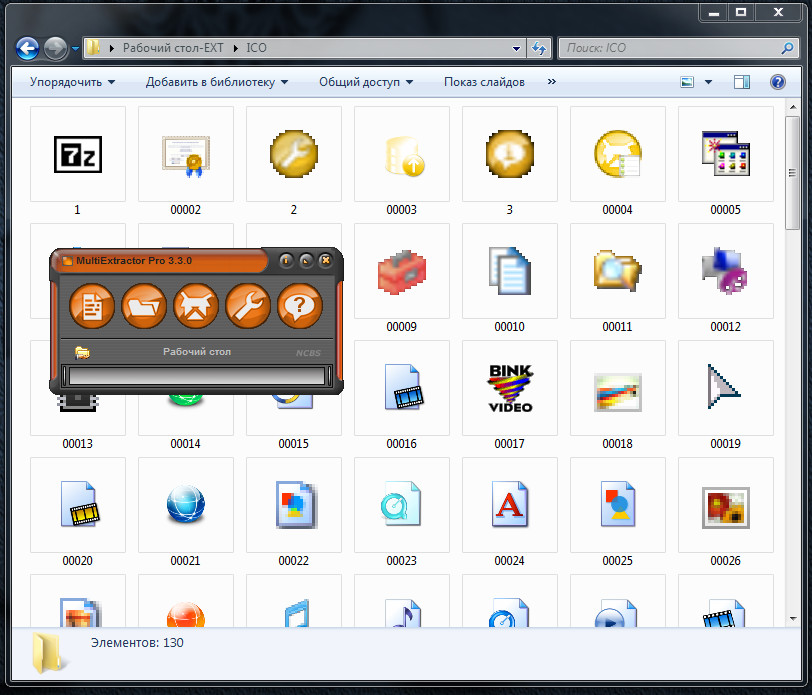Screen dimensions: 812x695
Task: Open Explorer help with the blue question icon
Action: [776, 82]
